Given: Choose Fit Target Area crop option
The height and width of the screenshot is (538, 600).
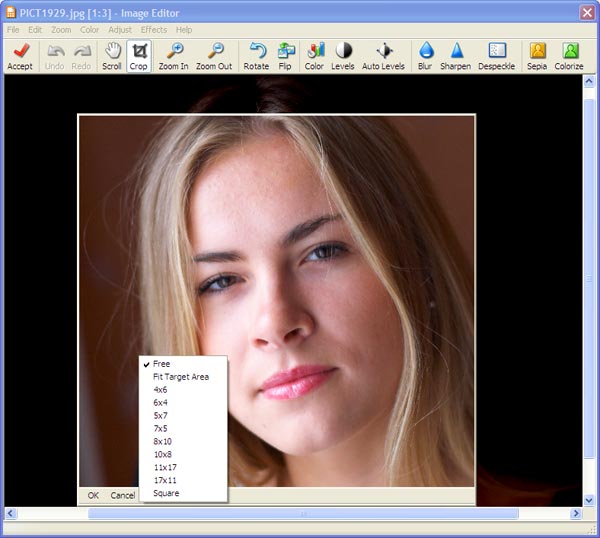Looking at the screenshot, I should pyautogui.click(x=183, y=377).
